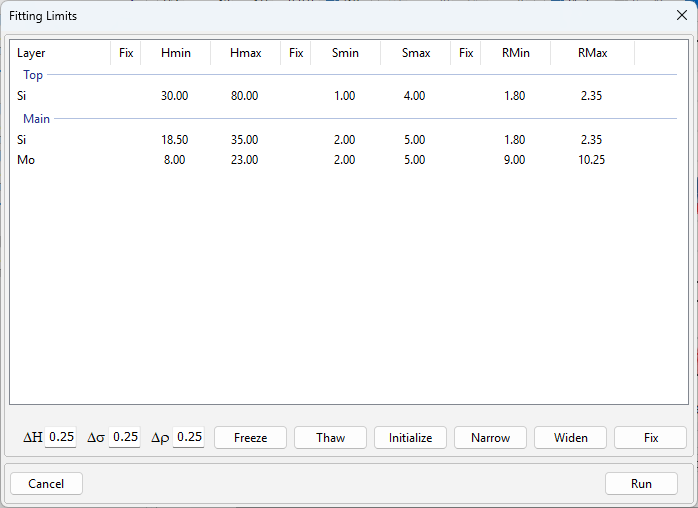Screen dimensions: 698x508
Task: Close the Fitting Limits window
Action: (682, 16)
